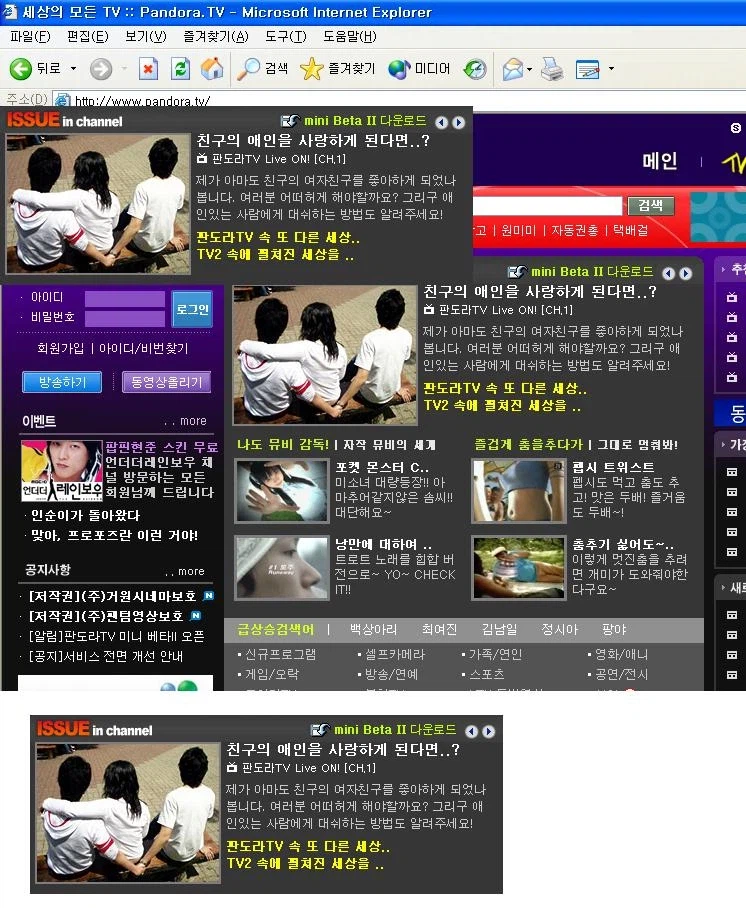The image size is (746, 908).
Task: Click next arrow in top ISSUE in channel overlay
Action: pos(459,122)
